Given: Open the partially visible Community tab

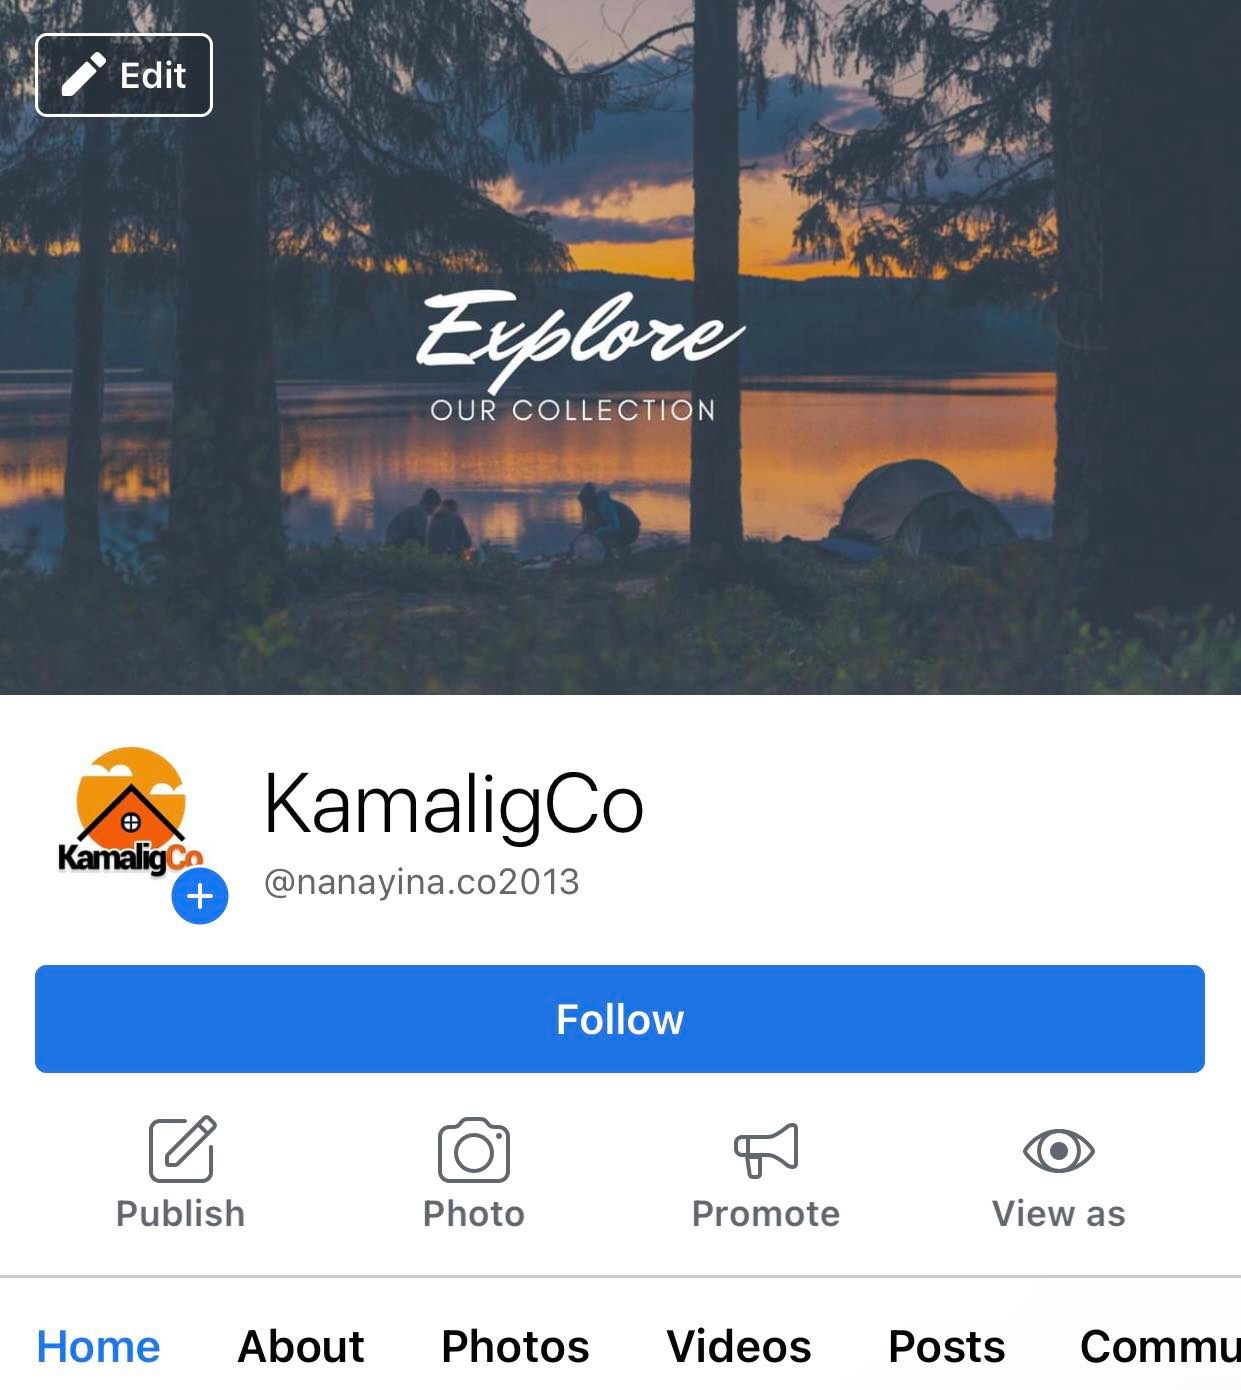Looking at the screenshot, I should coord(1160,1346).
